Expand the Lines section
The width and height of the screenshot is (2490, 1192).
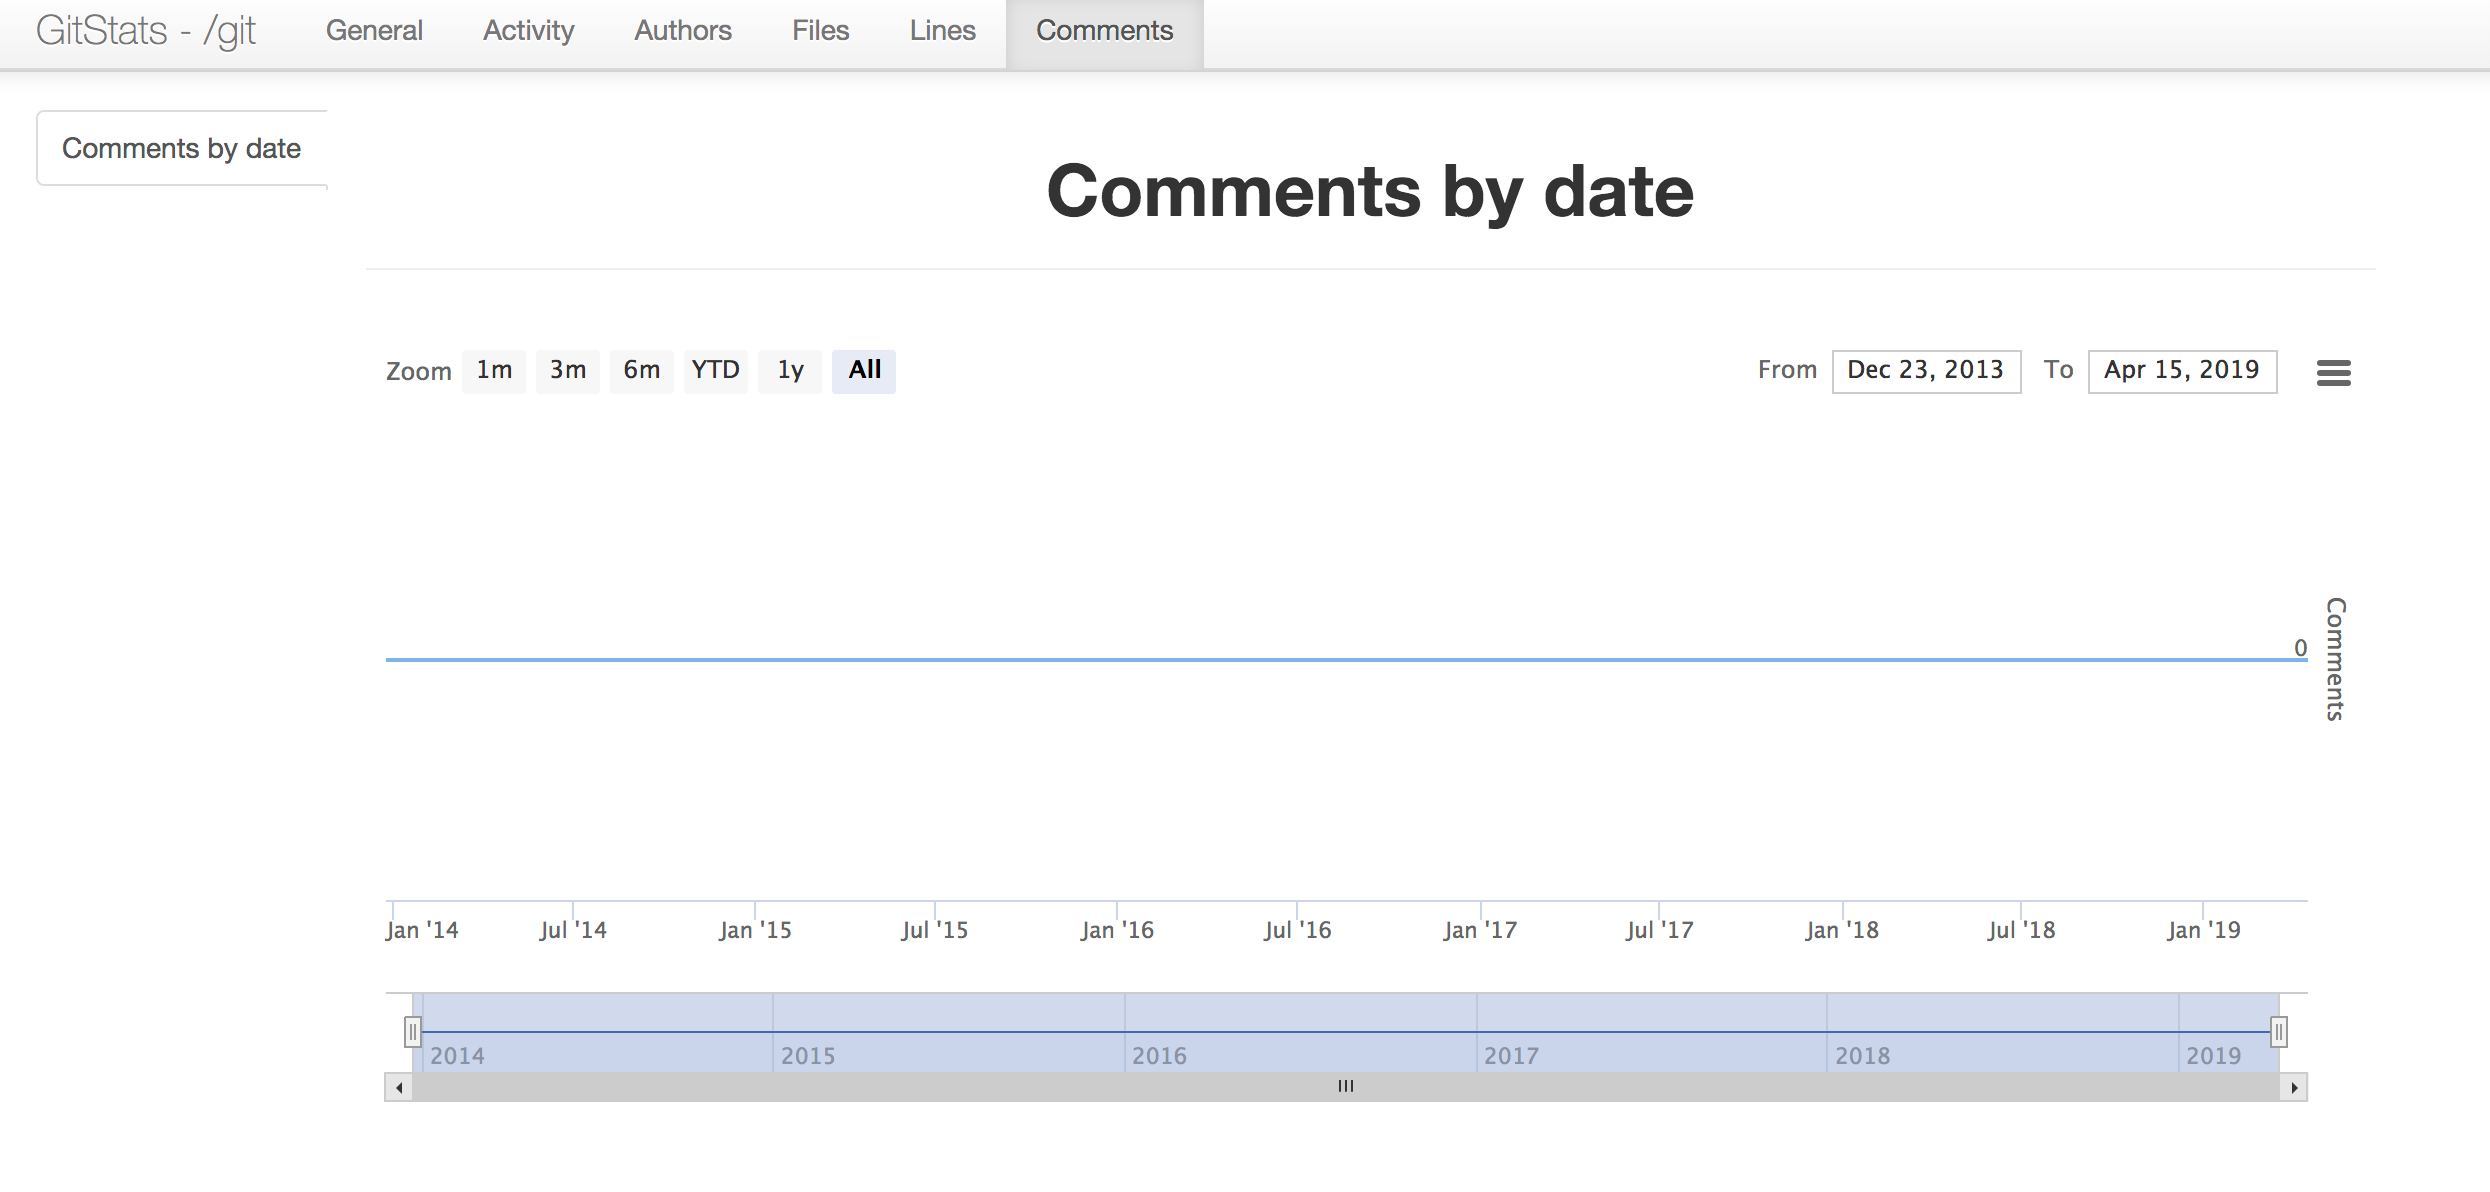point(937,30)
